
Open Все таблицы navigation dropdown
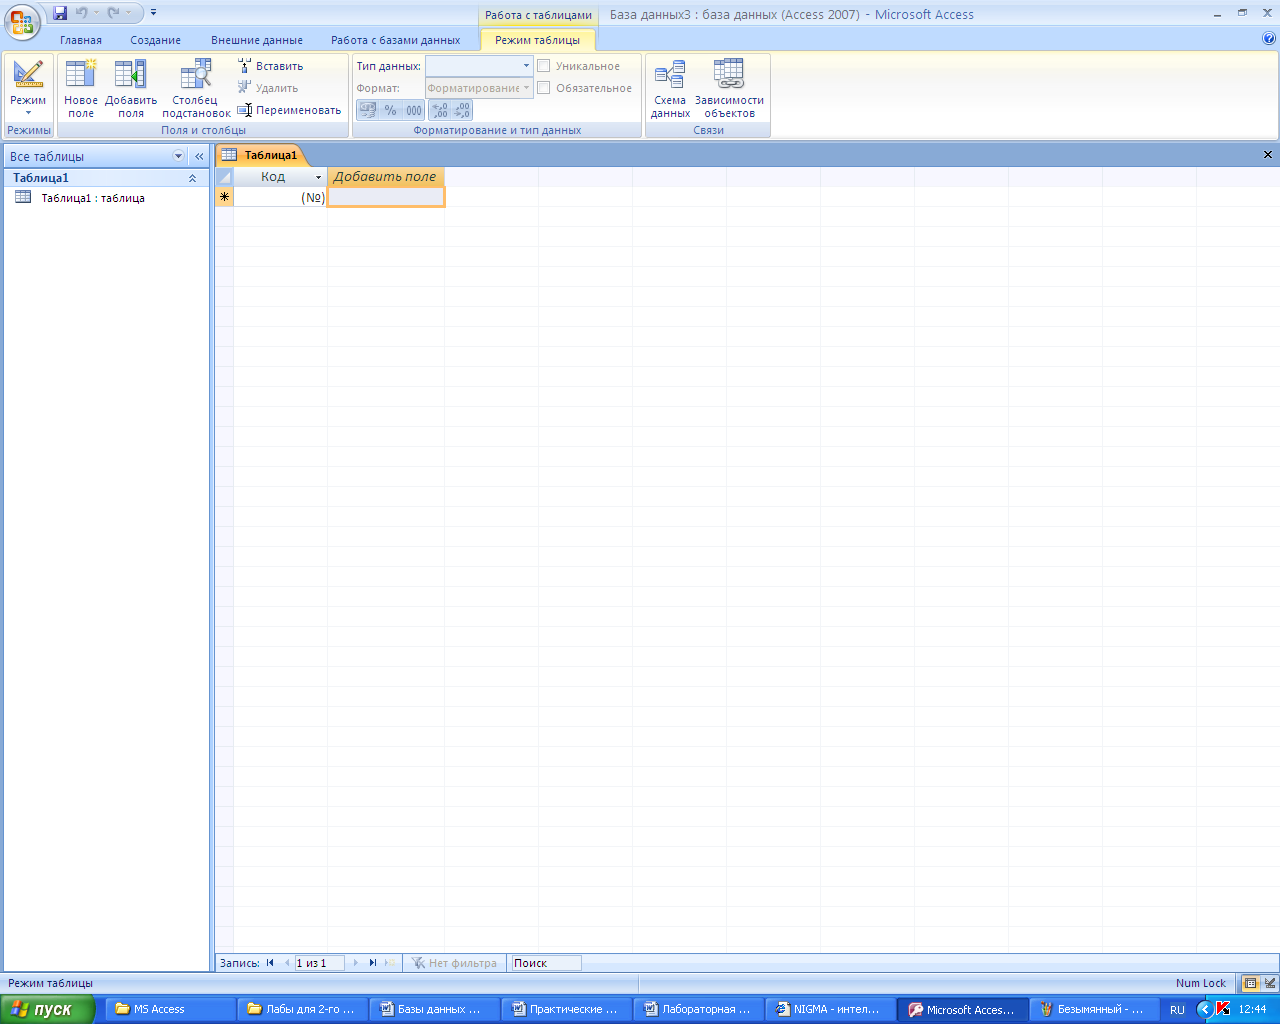179,156
